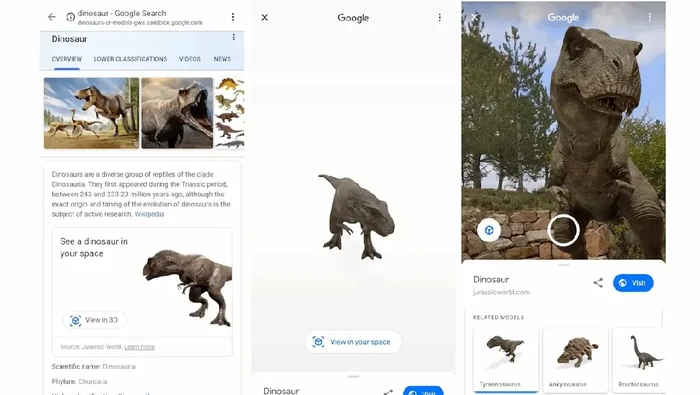
Task: Tap the Phylum: Chordata row
Action: (x=79, y=382)
